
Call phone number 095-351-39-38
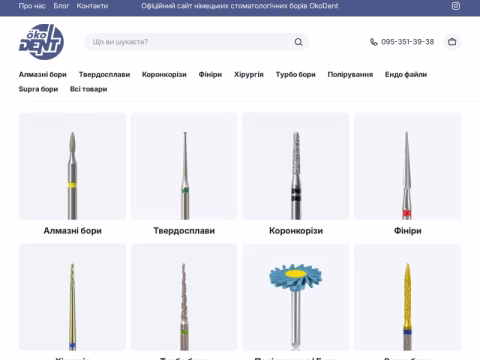pos(407,42)
